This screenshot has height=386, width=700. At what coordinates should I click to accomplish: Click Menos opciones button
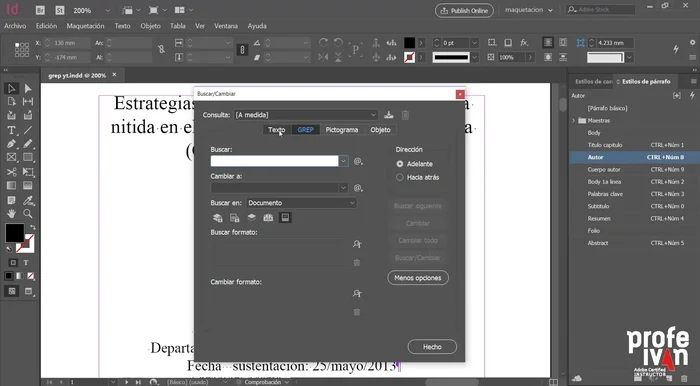pos(418,278)
